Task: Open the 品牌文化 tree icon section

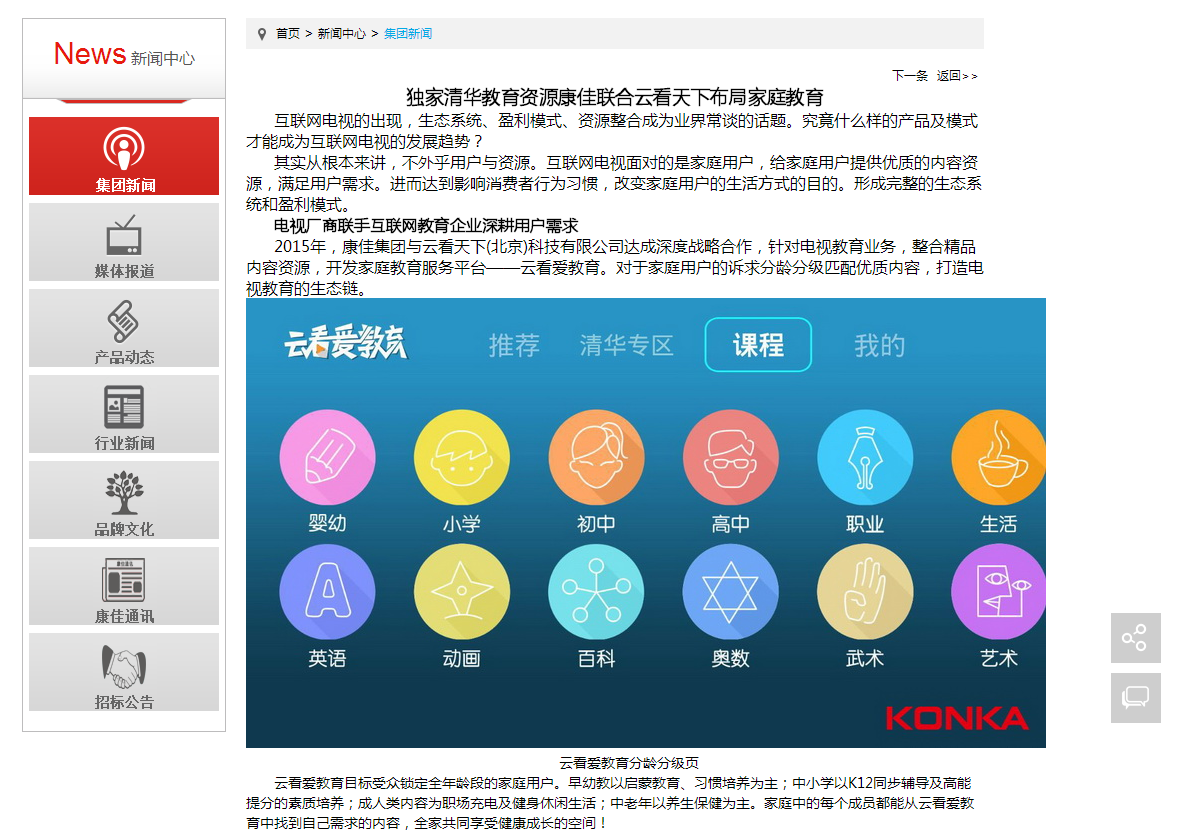Action: (124, 500)
